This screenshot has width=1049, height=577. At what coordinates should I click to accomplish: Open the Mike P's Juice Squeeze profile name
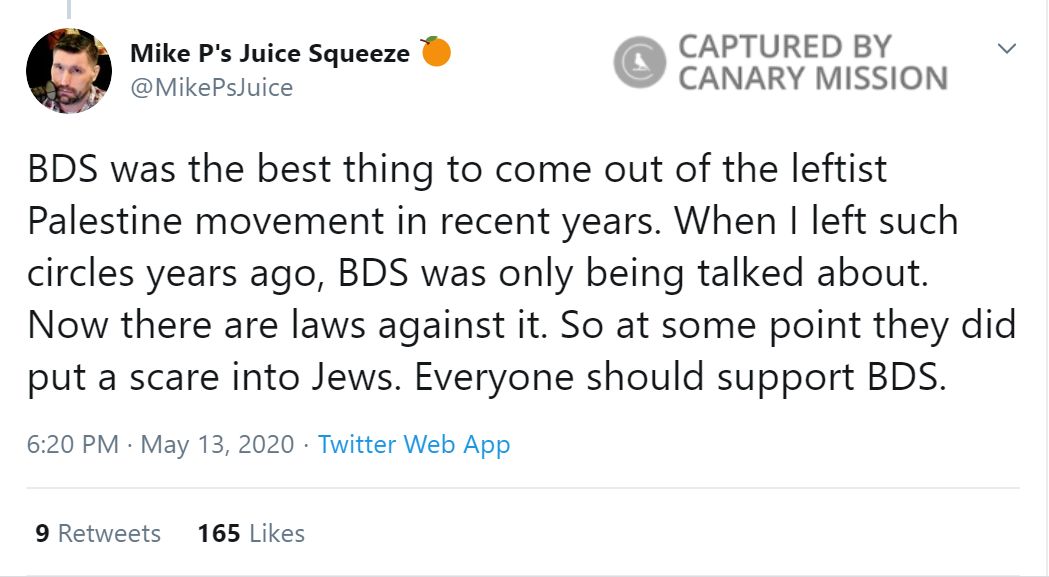click(x=270, y=53)
